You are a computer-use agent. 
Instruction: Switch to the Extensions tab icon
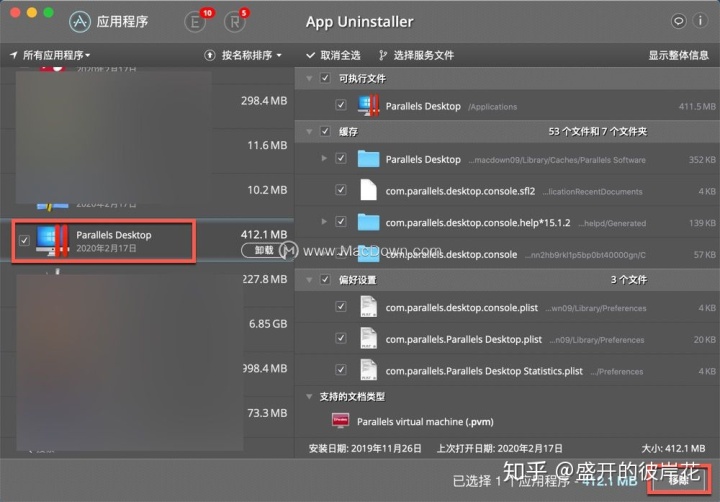tap(195, 22)
